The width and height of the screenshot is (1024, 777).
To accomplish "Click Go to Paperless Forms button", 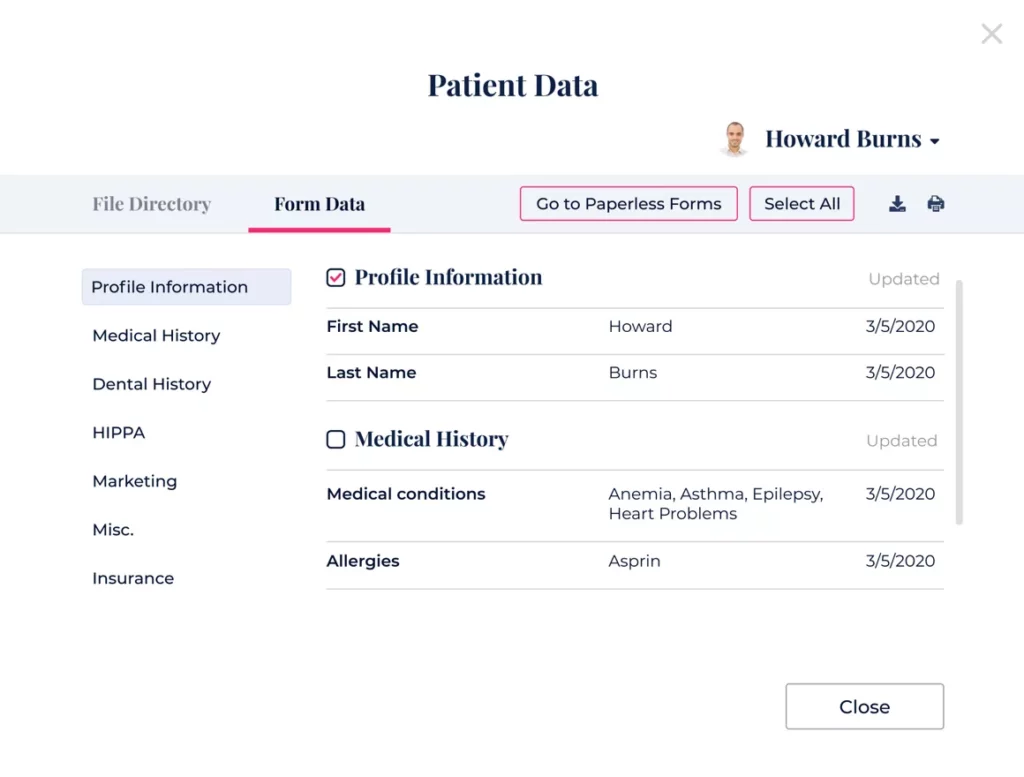I will click(x=628, y=204).
